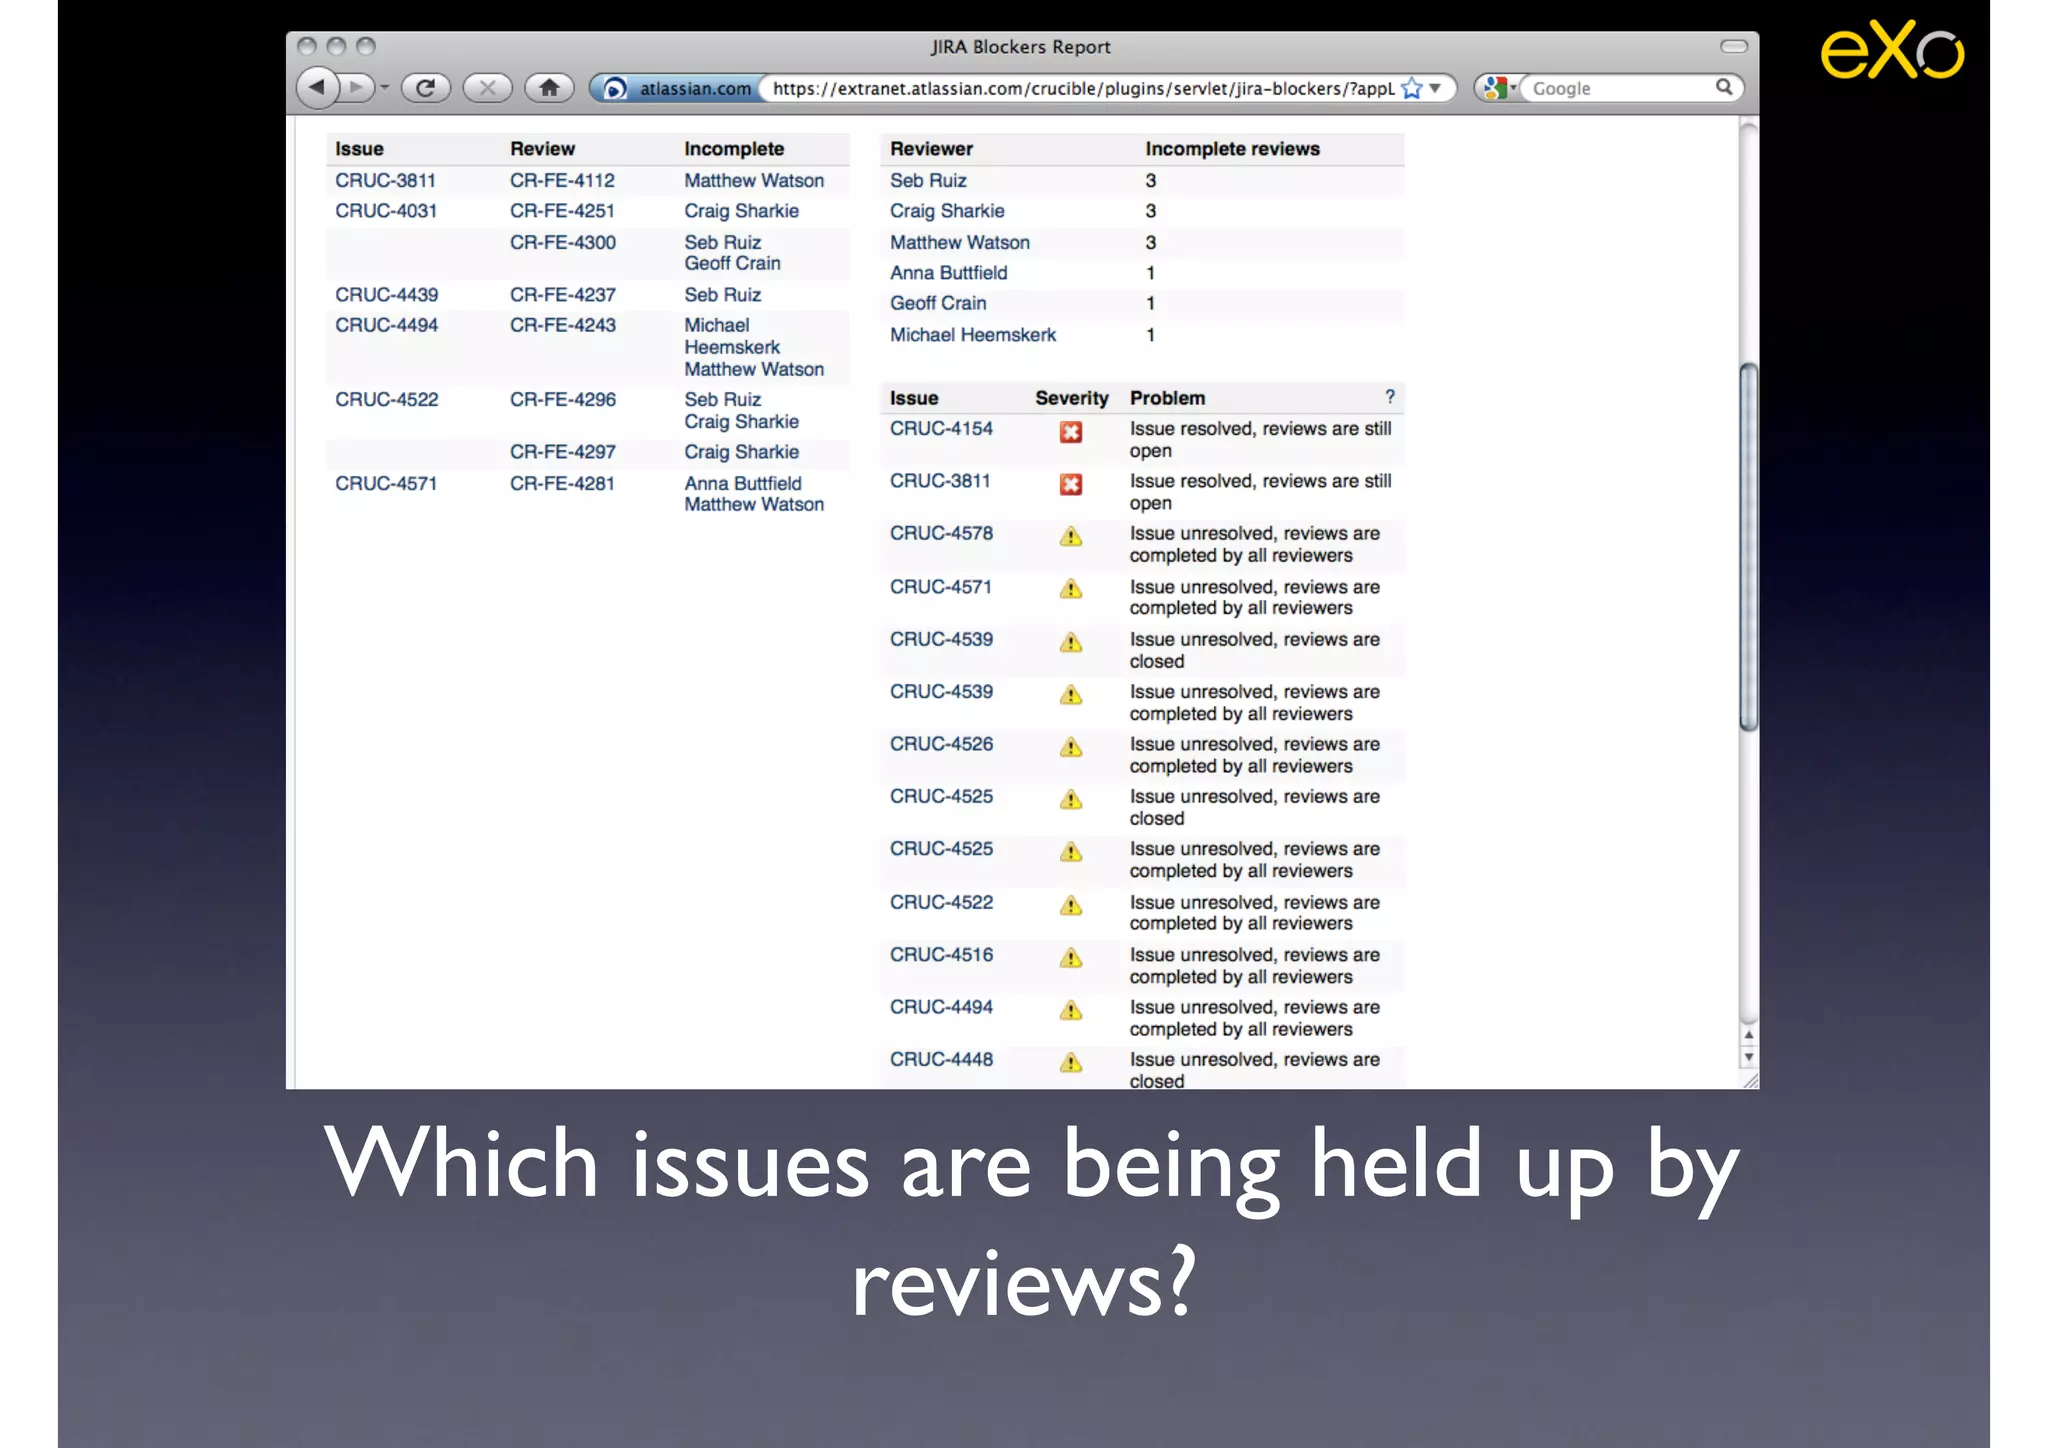
Task: Open issue CRUC-4439 link
Action: coord(387,295)
